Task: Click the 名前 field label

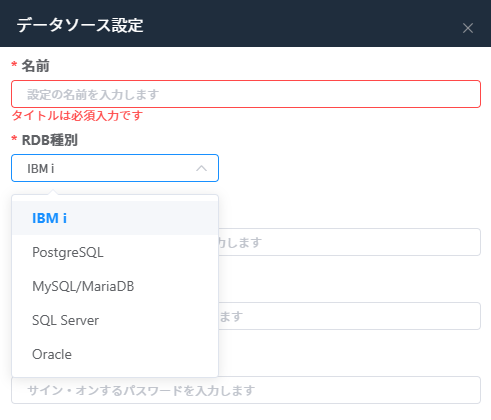Action: [35, 66]
